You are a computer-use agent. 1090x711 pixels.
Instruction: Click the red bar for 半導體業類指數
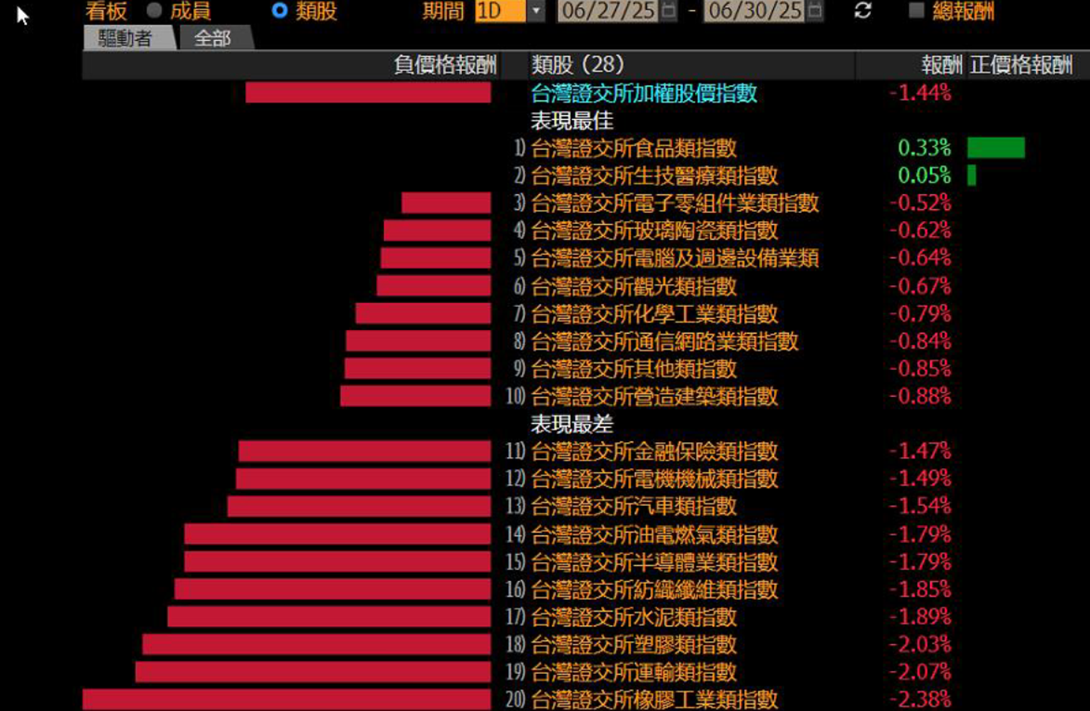pyautogui.click(x=338, y=562)
